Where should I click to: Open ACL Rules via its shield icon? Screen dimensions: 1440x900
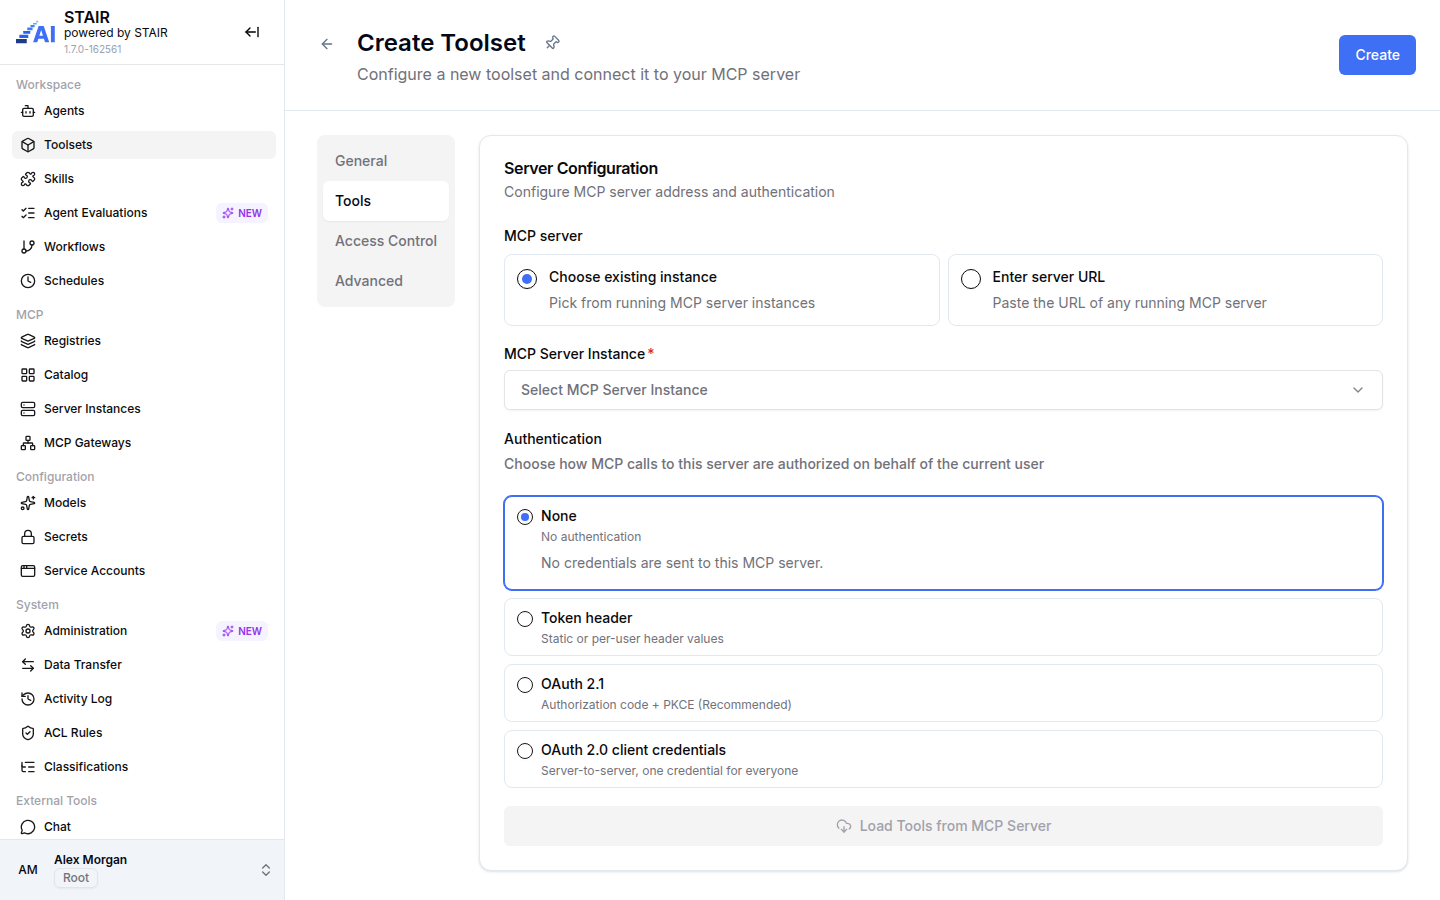(x=28, y=733)
